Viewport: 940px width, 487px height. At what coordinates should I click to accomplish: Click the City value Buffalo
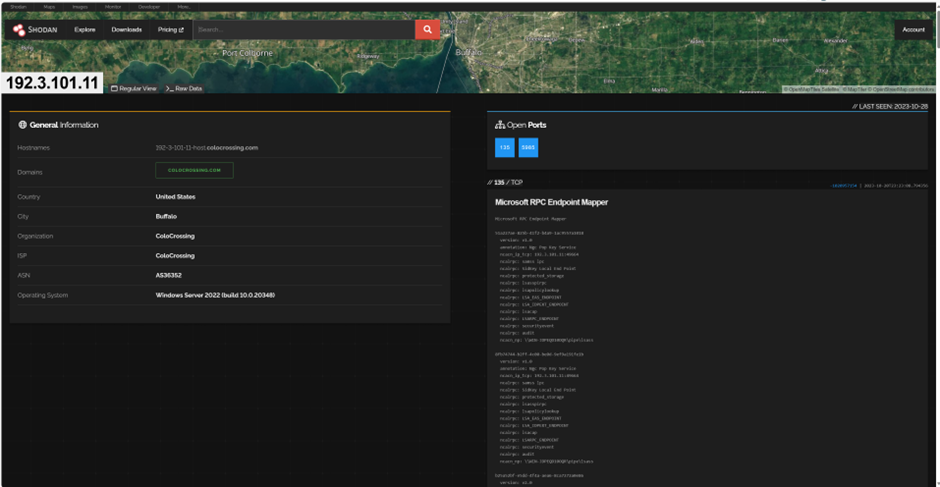tap(166, 217)
